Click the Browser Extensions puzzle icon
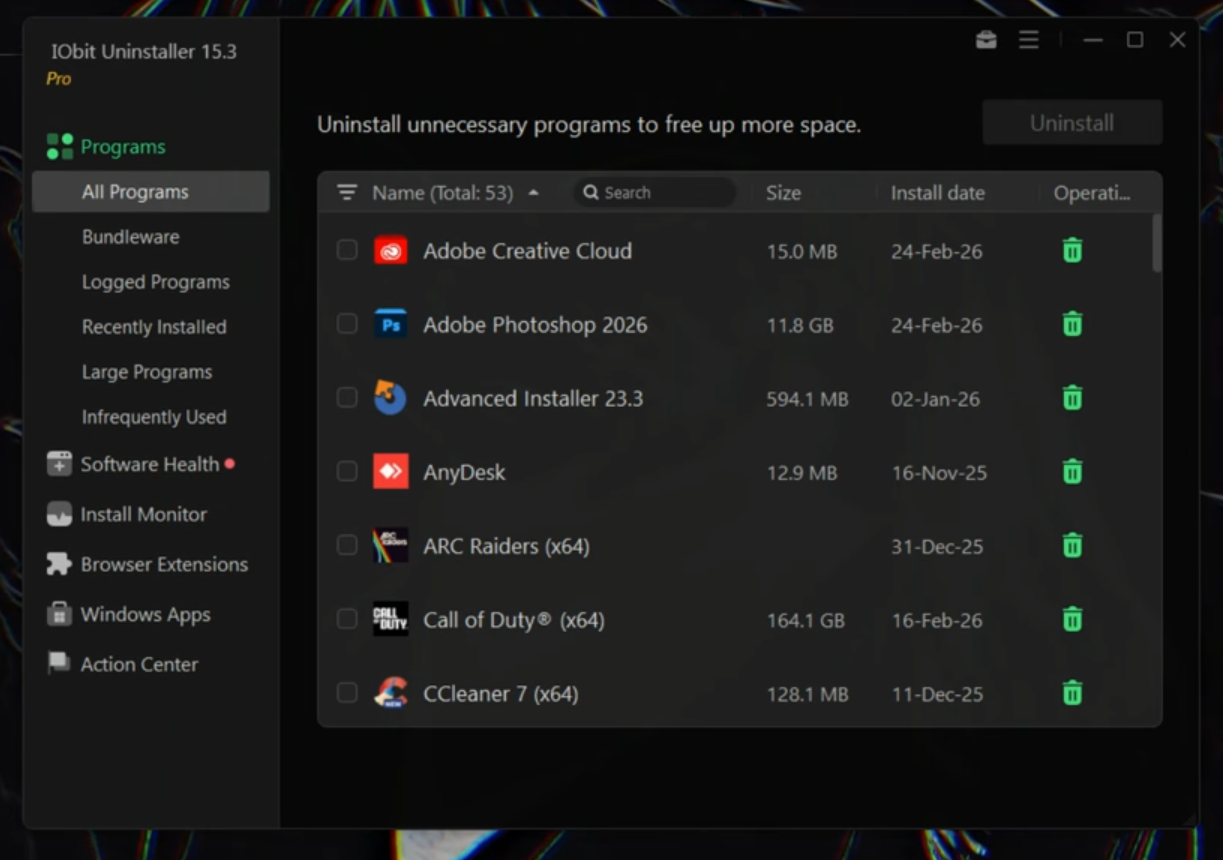 click(60, 564)
